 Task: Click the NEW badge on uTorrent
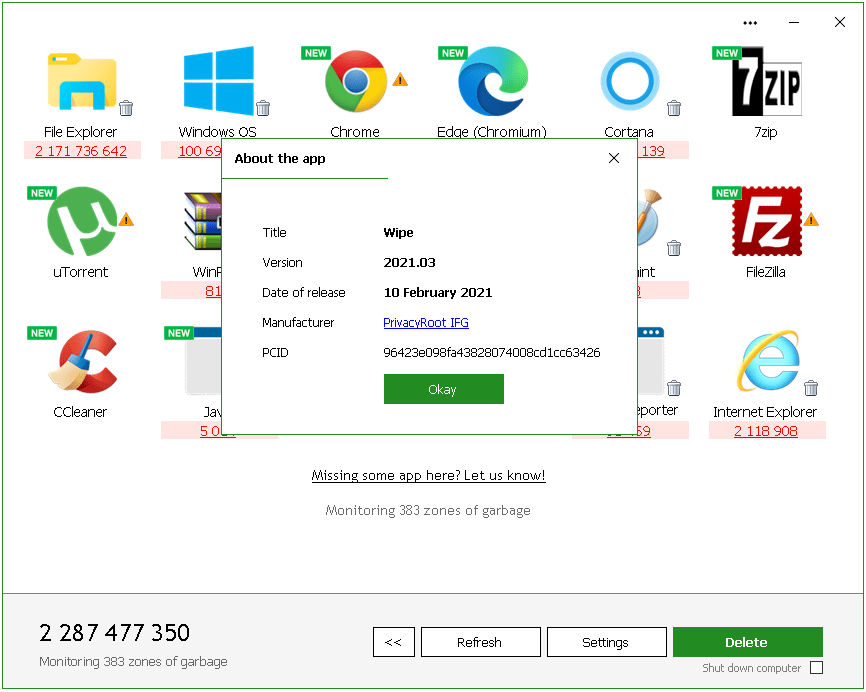coord(42,193)
